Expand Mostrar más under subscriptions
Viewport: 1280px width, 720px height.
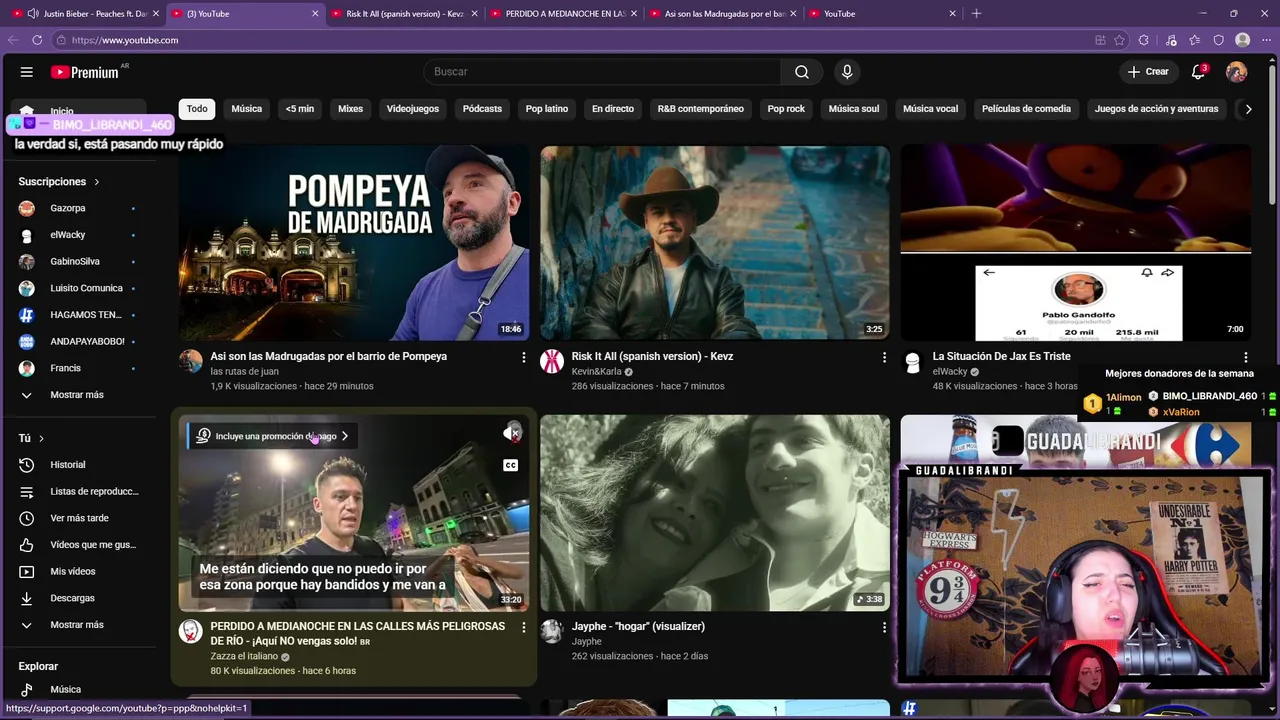77,395
